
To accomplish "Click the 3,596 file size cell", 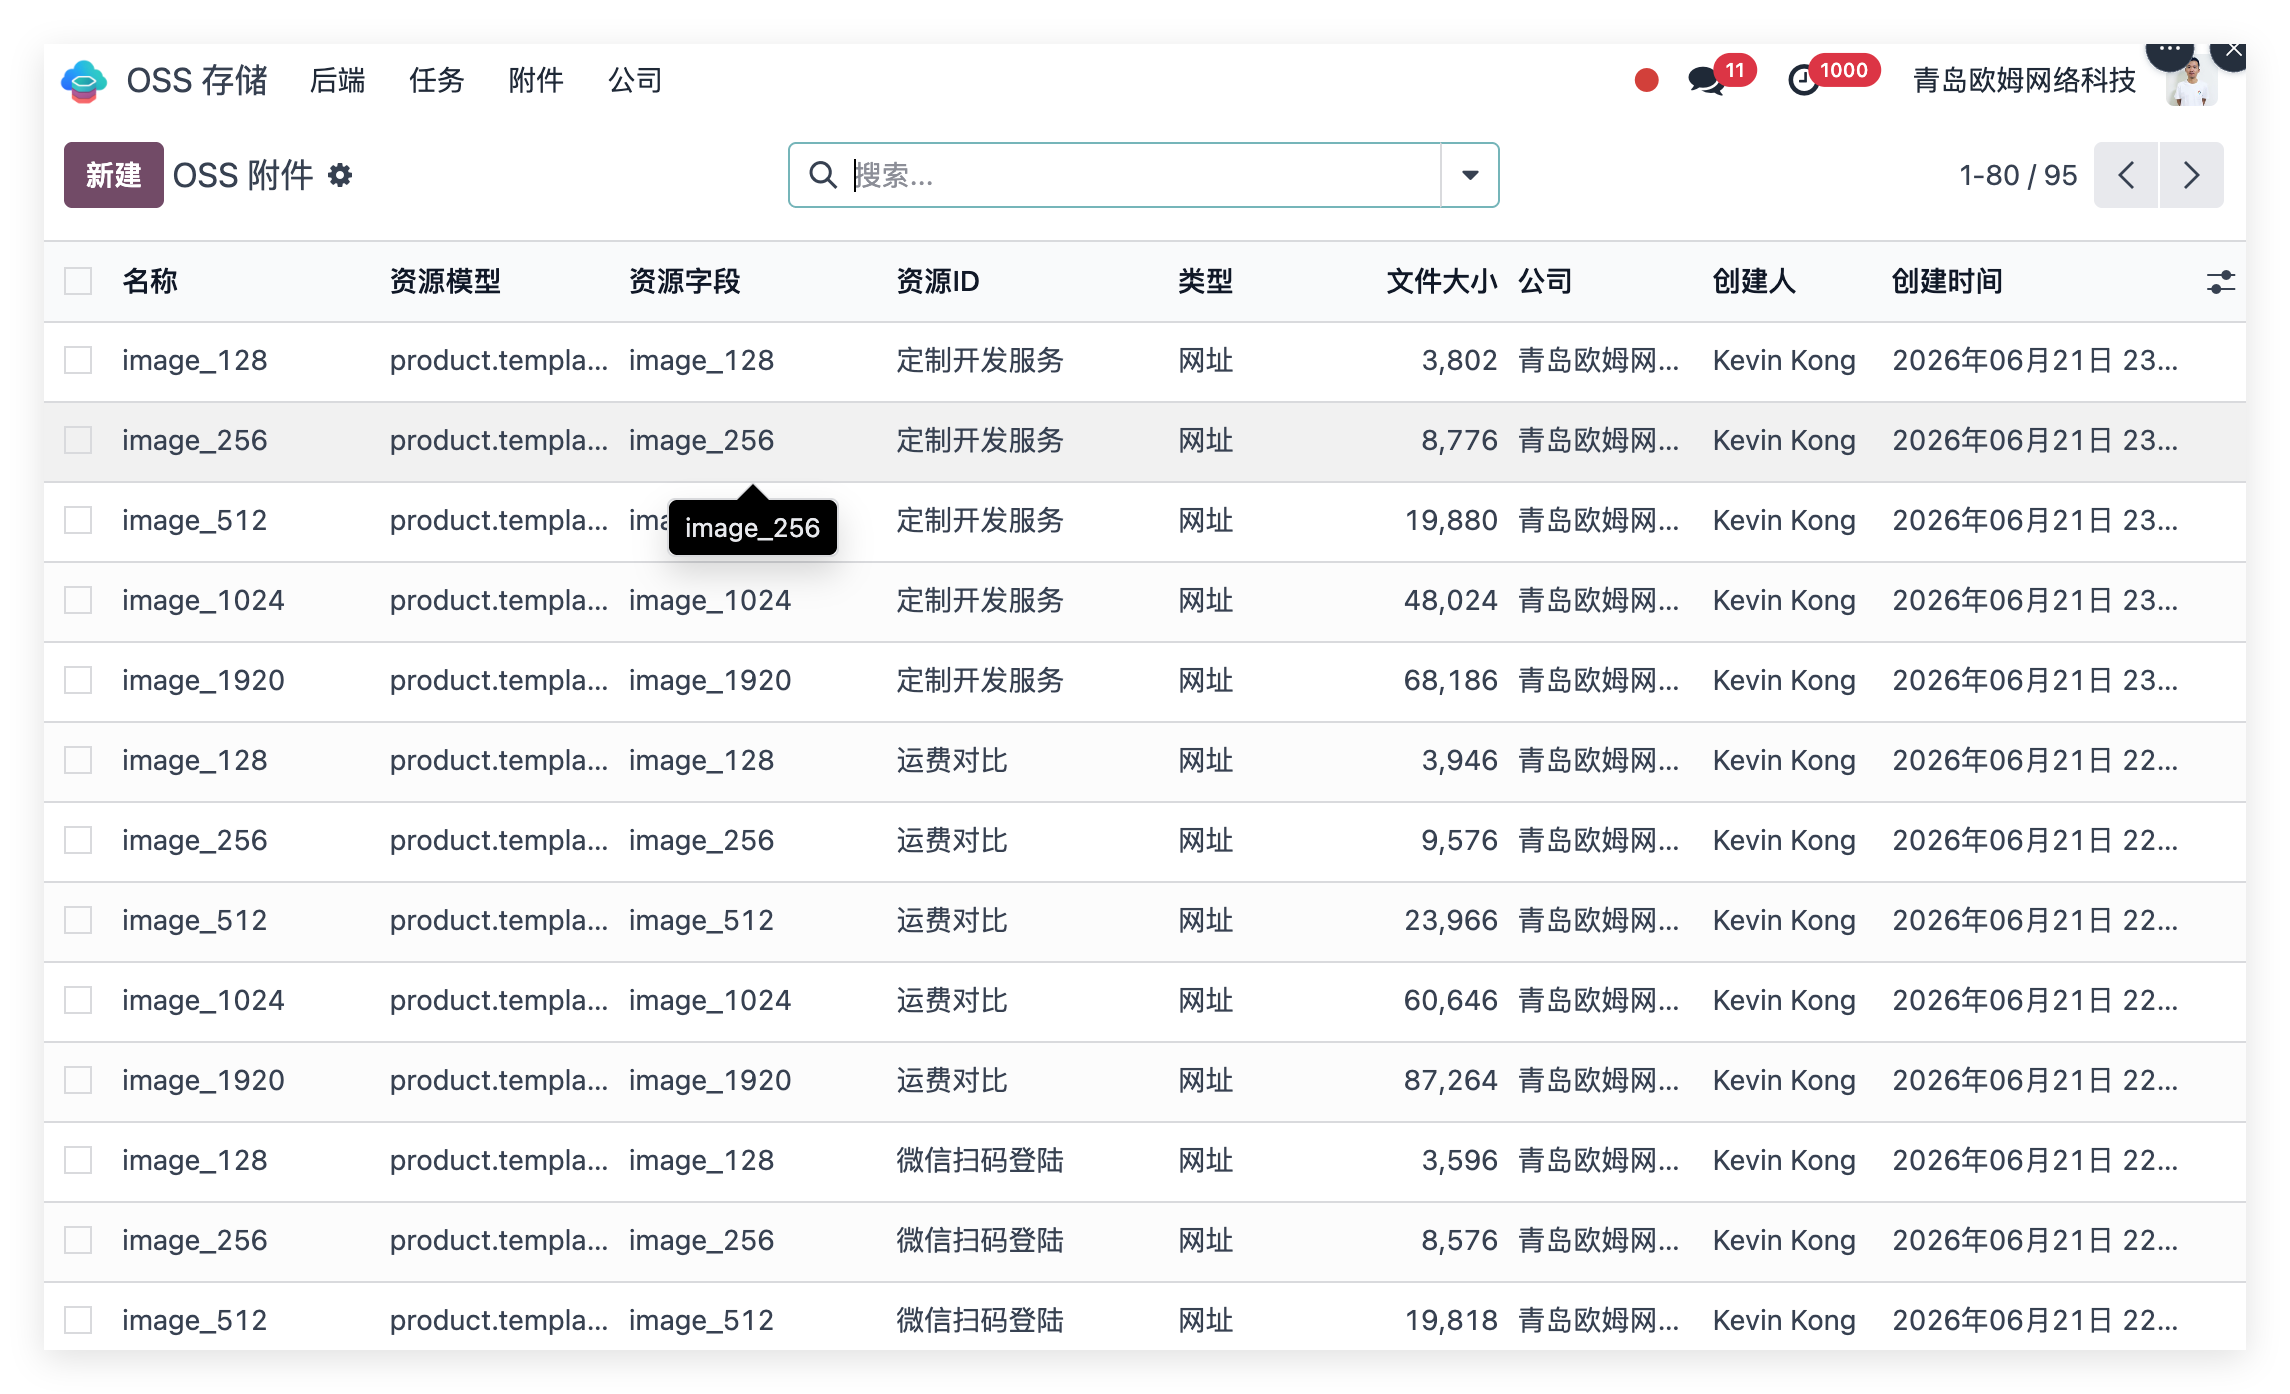I will (x=1459, y=1160).
